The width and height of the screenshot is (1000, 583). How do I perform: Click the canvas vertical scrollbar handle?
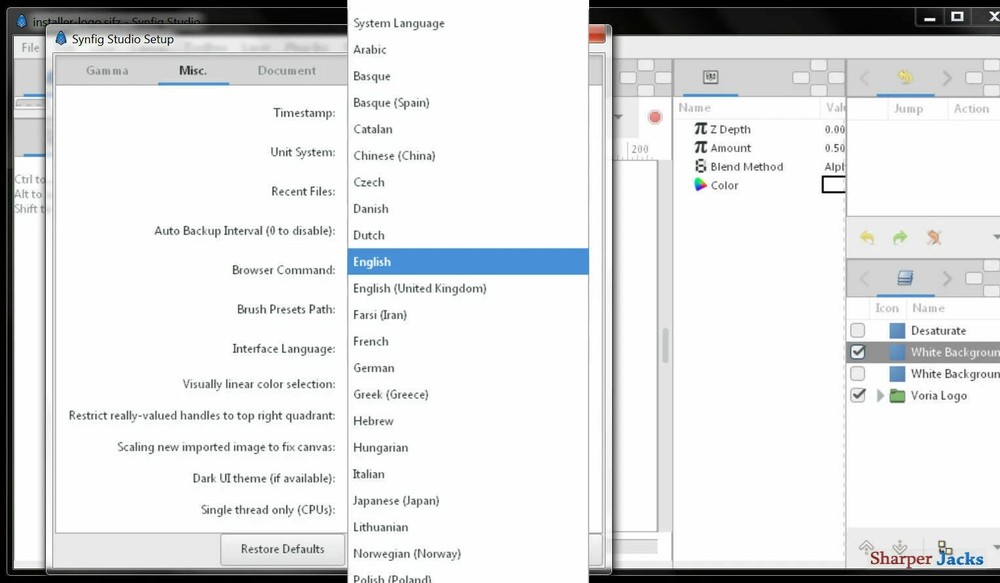(x=665, y=345)
